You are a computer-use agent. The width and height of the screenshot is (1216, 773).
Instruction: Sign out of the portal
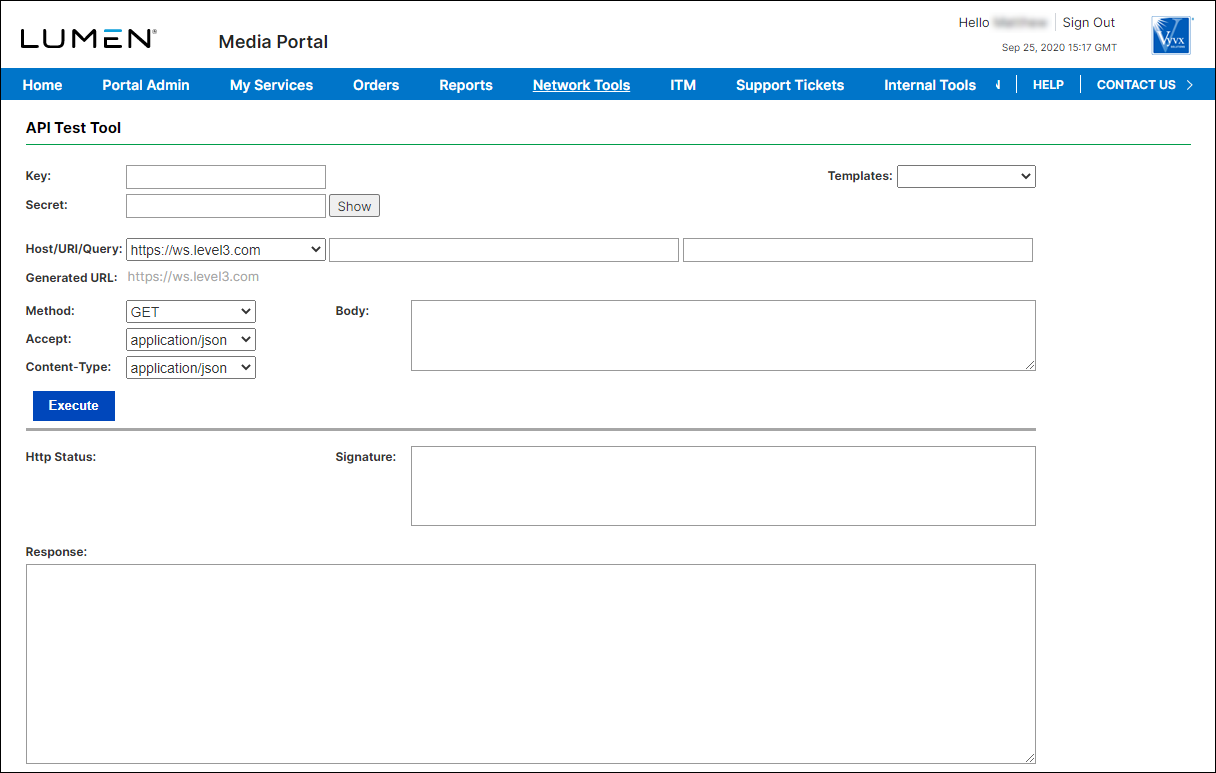[x=1088, y=22]
